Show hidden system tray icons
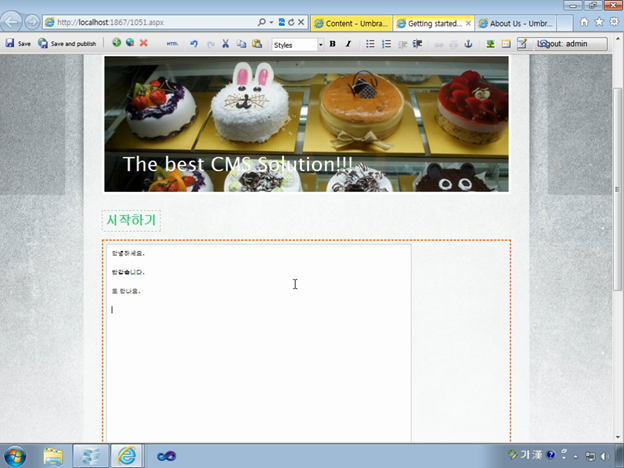This screenshot has height=468, width=624. pos(575,456)
